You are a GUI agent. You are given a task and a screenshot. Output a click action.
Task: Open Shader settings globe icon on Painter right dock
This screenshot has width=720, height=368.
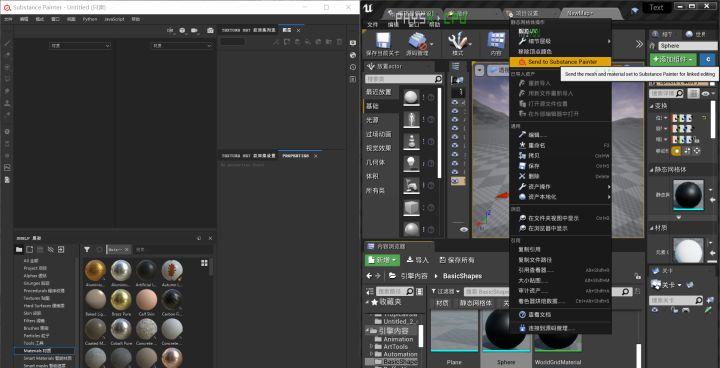[x=353, y=55]
